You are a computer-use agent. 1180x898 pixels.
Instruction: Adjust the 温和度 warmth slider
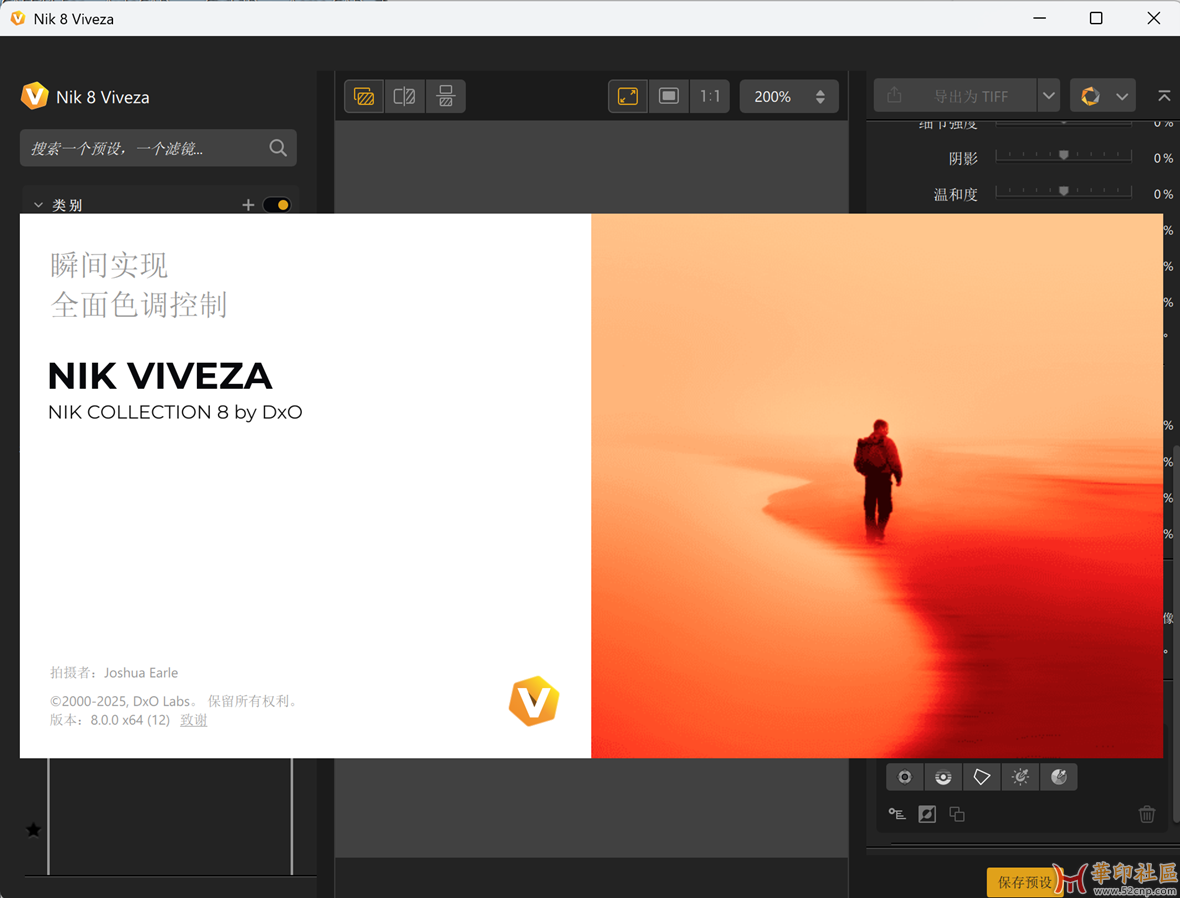pyautogui.click(x=1063, y=191)
